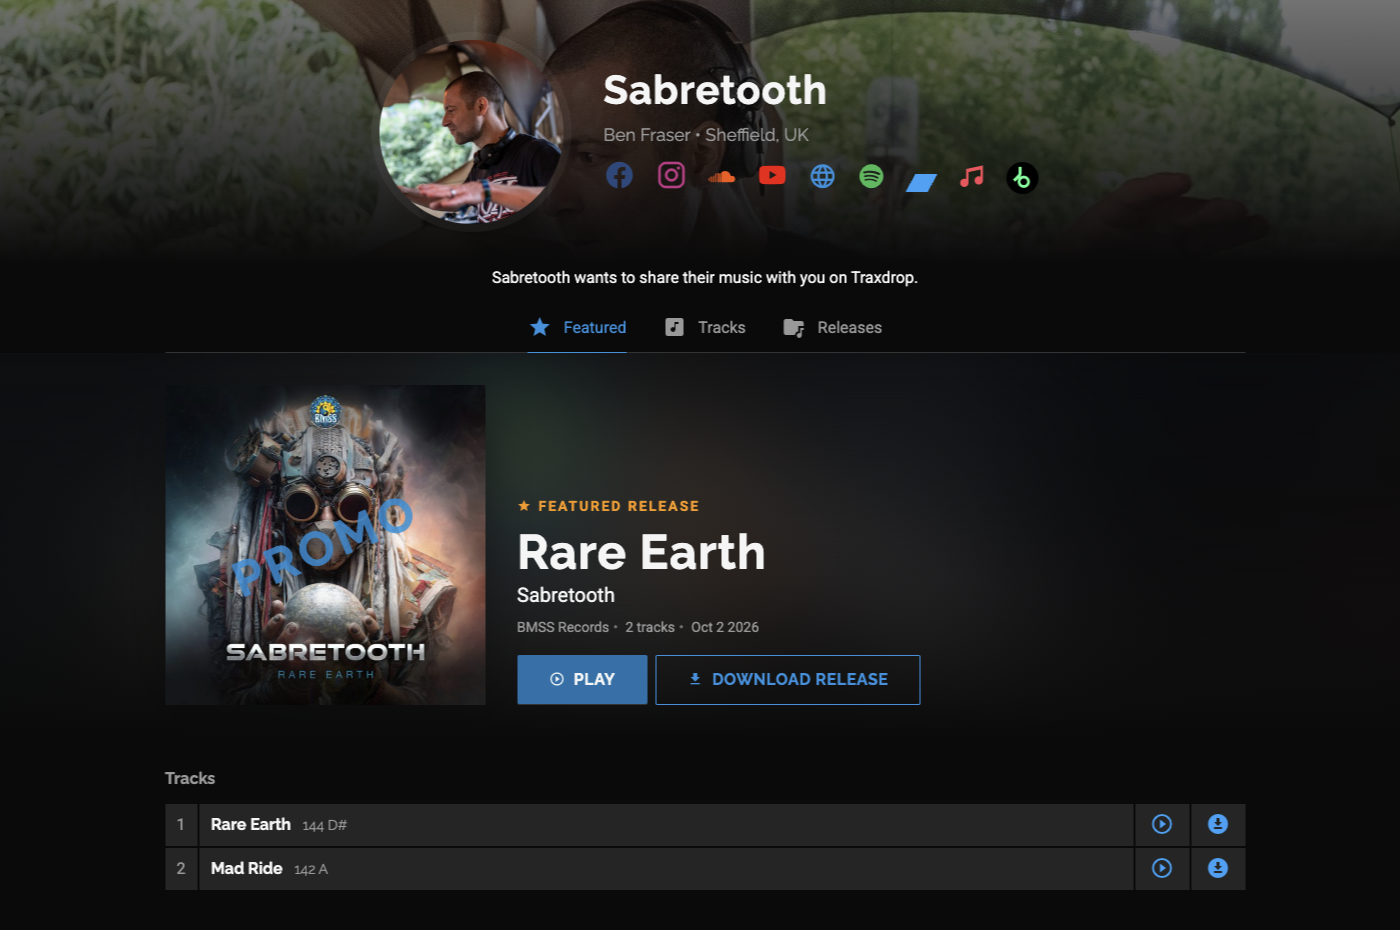The image size is (1400, 930).
Task: Click 'Ben Fraser · Sheffield, UK' text
Action: [x=706, y=135]
